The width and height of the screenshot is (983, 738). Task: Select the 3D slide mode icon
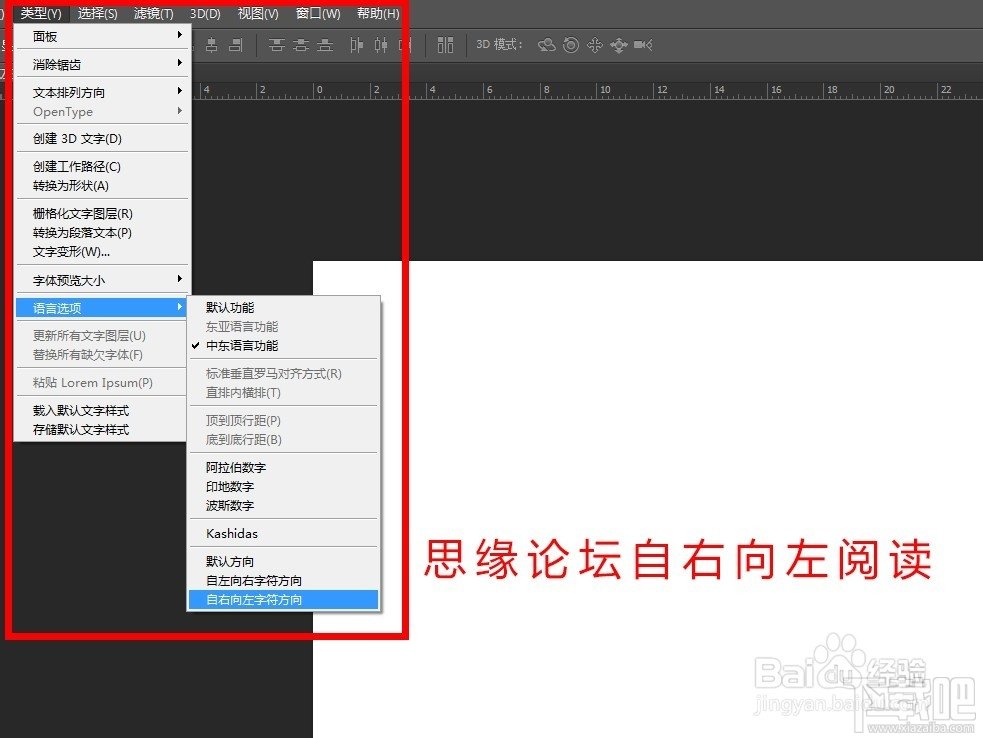click(x=619, y=45)
